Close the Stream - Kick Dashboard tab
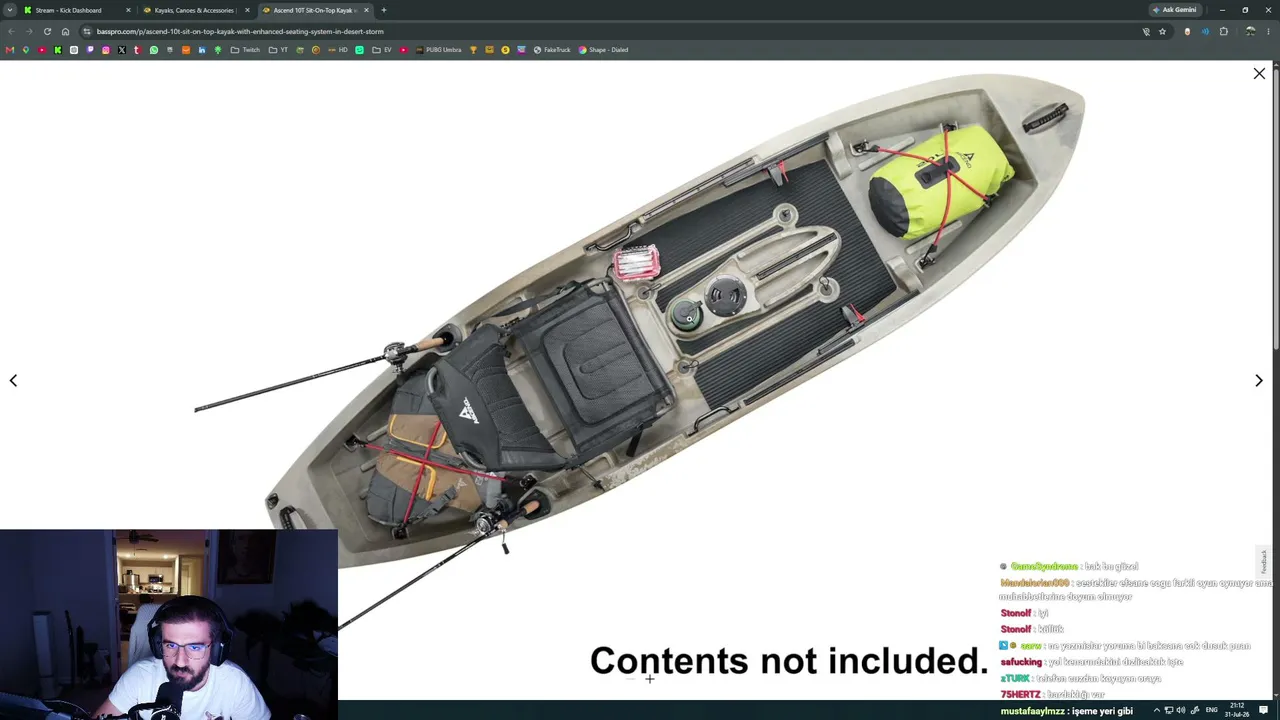This screenshot has height=720, width=1280. tap(128, 10)
